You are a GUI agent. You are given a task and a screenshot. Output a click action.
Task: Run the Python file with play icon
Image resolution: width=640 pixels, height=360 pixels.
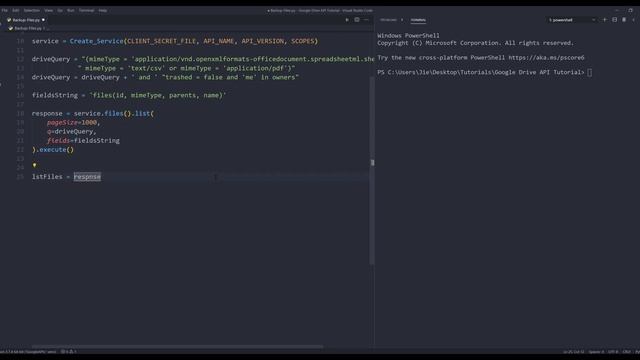tap(347, 20)
